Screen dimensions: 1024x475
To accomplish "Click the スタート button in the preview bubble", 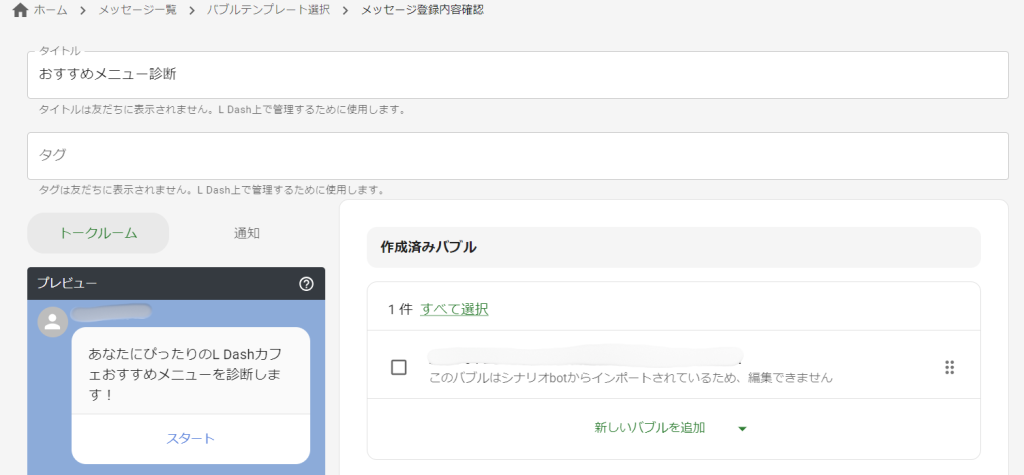I will [190, 438].
